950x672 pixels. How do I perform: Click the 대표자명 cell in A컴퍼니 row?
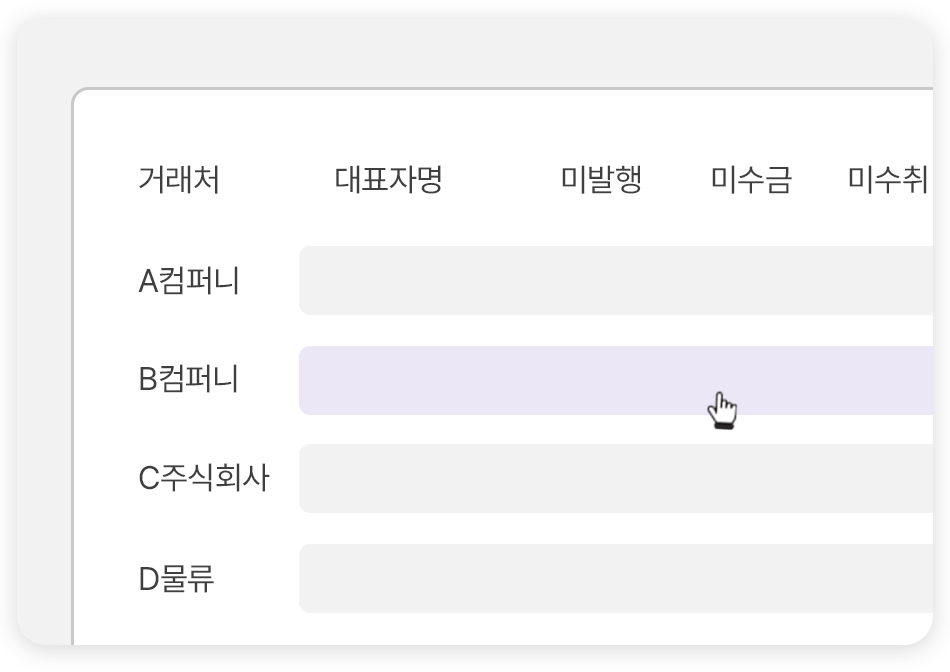tap(388, 281)
